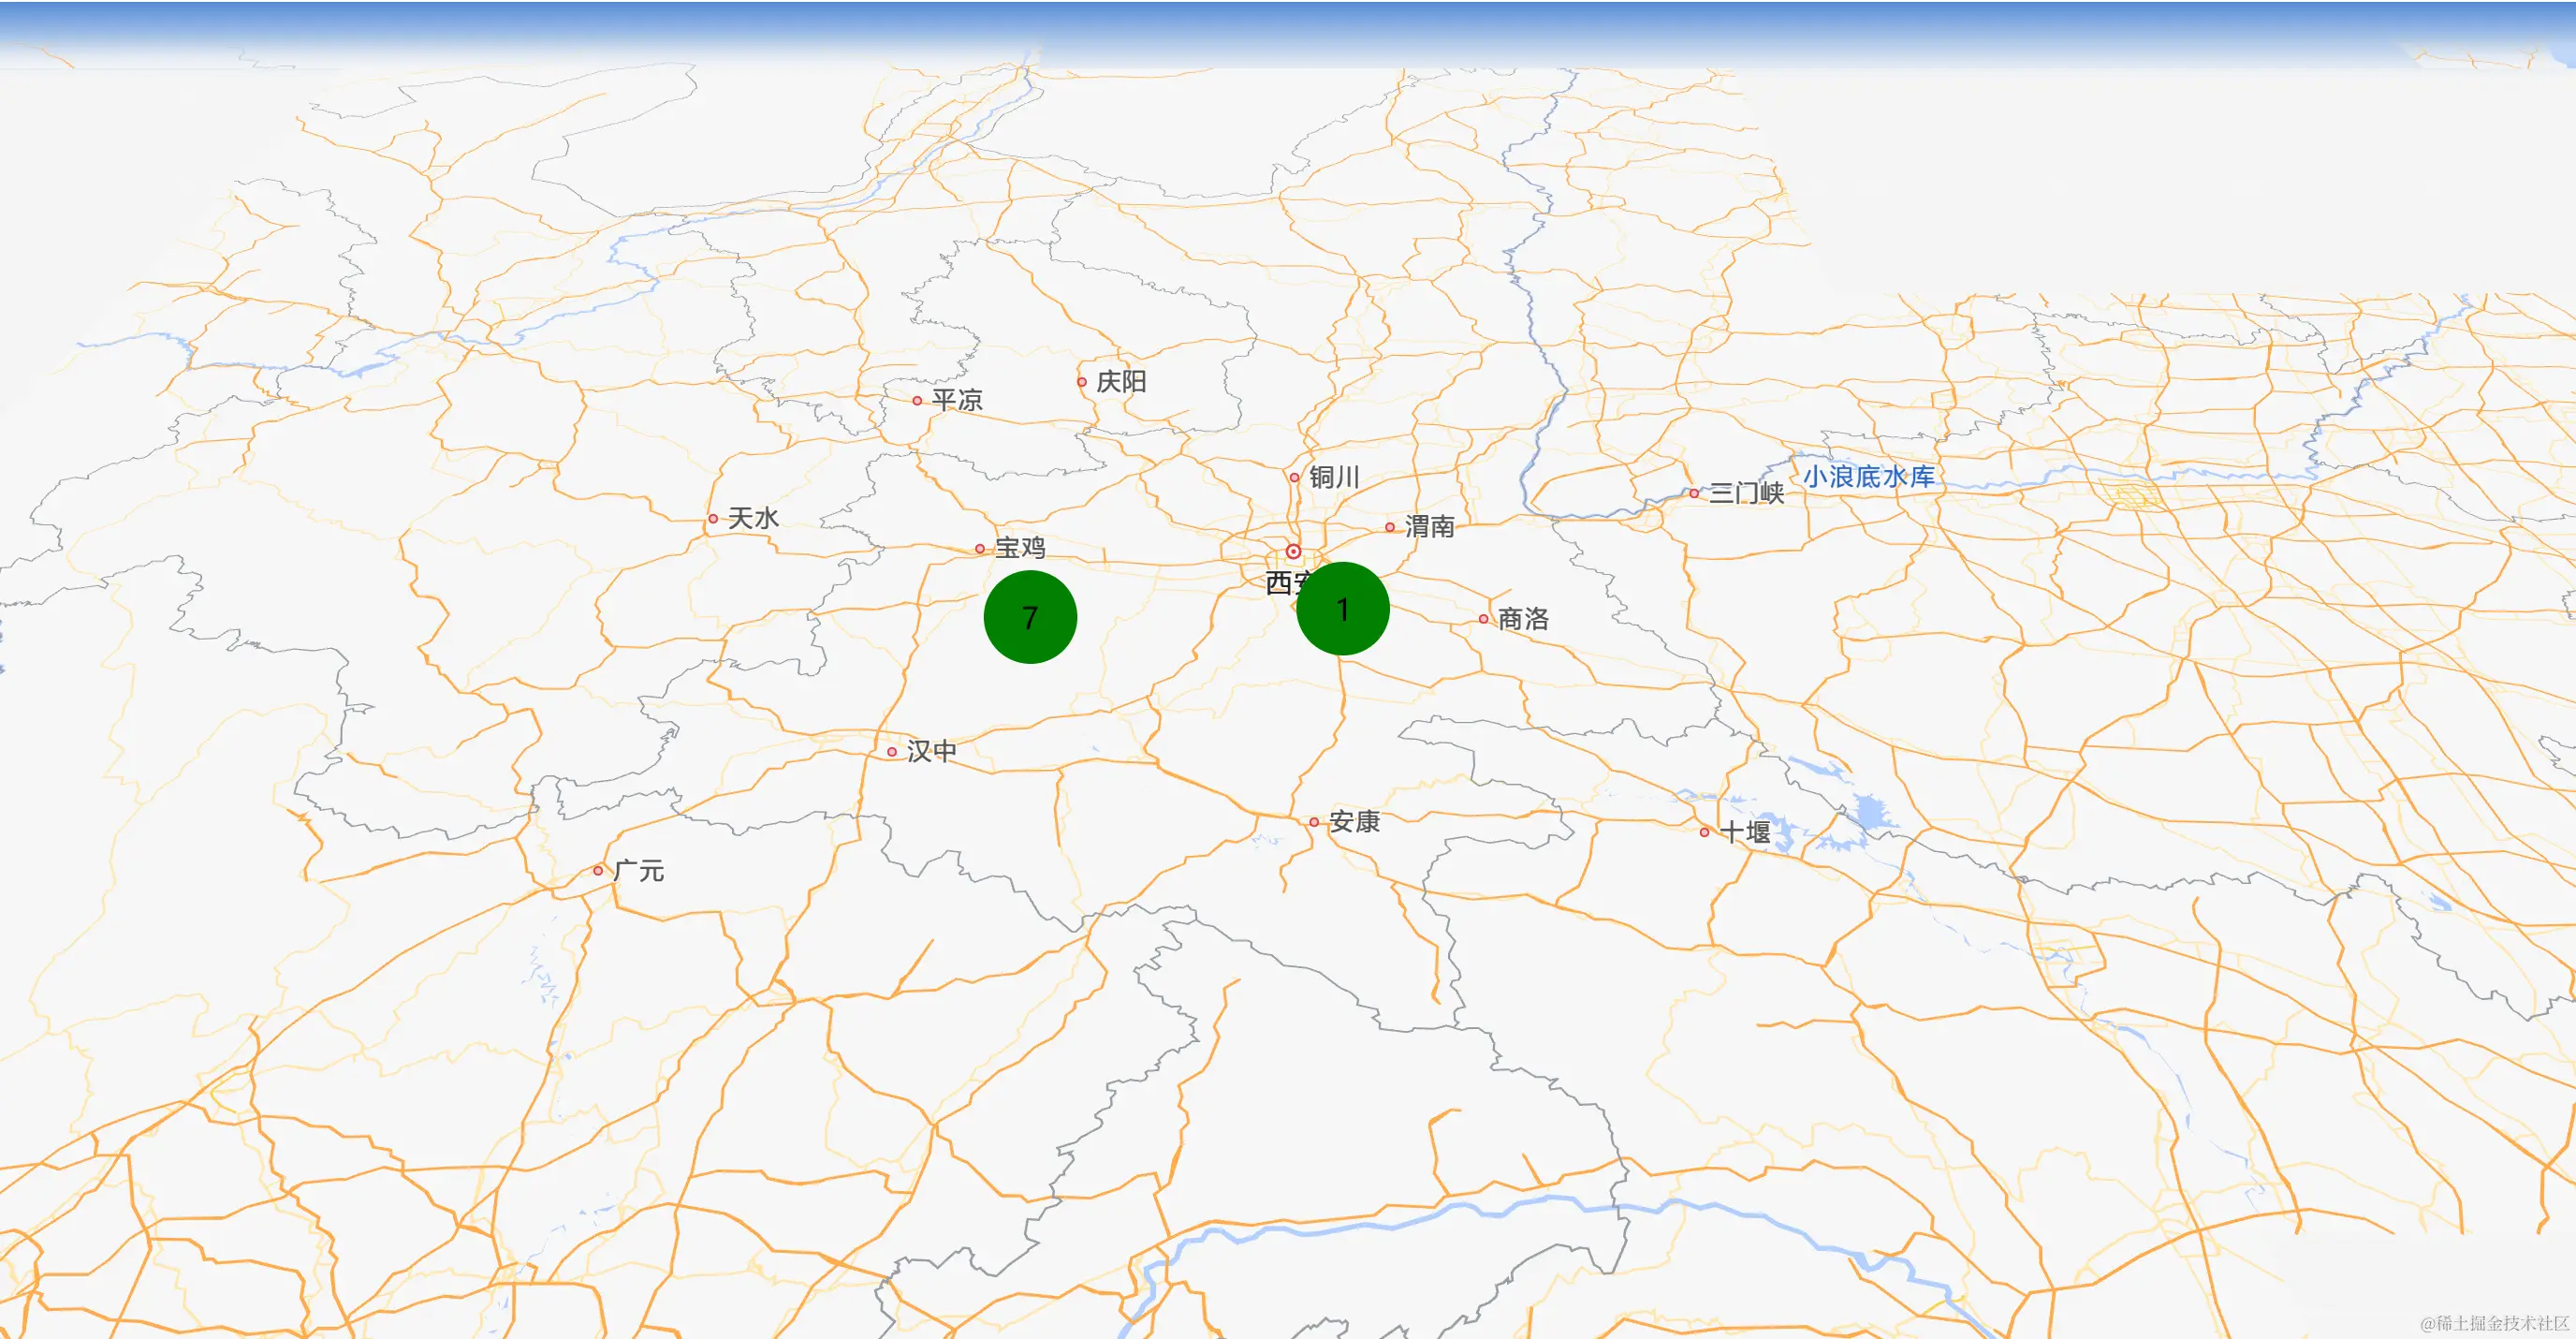Select the 商洛 city label
Viewport: 2576px width, 1339px height.
pos(1524,620)
